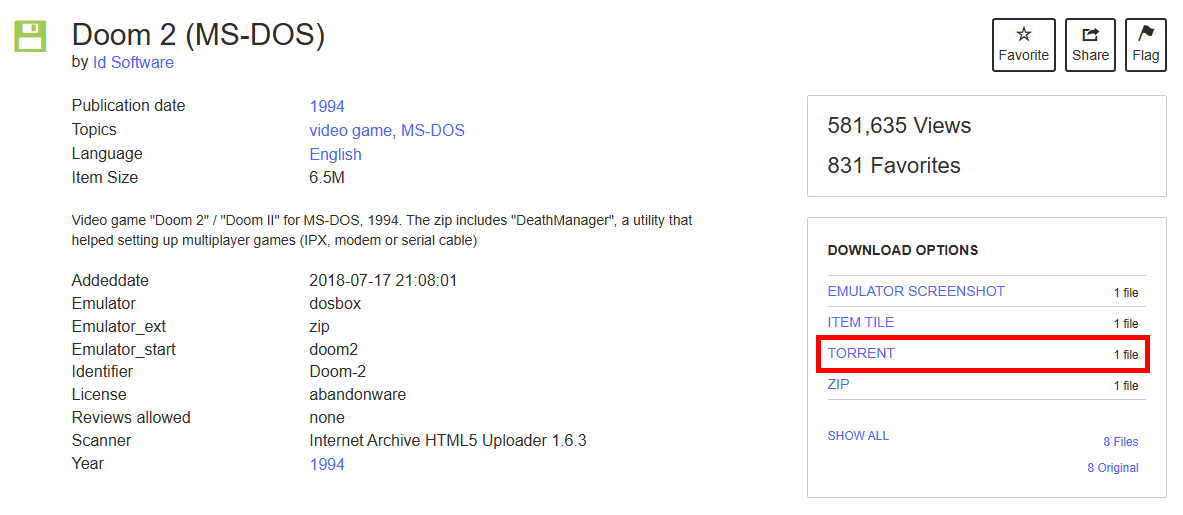Open the 8 Original files link
Screen dimensions: 1183x515
click(x=1112, y=468)
